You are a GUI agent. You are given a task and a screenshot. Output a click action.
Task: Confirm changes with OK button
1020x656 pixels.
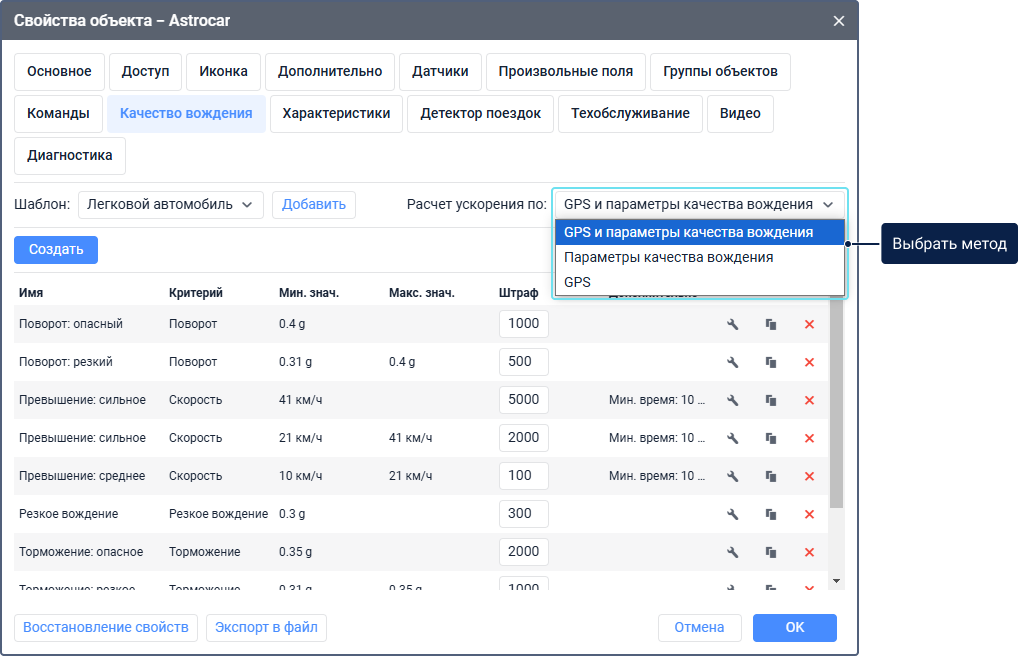pyautogui.click(x=794, y=628)
